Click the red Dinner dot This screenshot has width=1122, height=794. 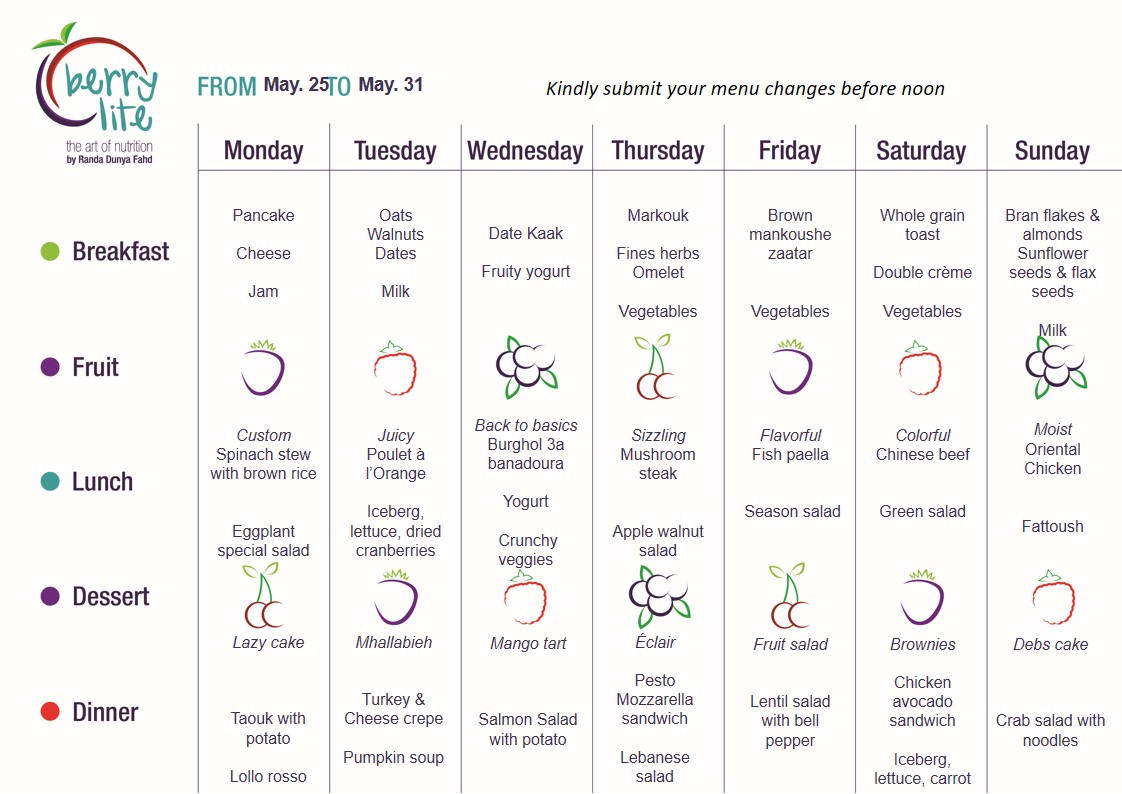coord(50,712)
